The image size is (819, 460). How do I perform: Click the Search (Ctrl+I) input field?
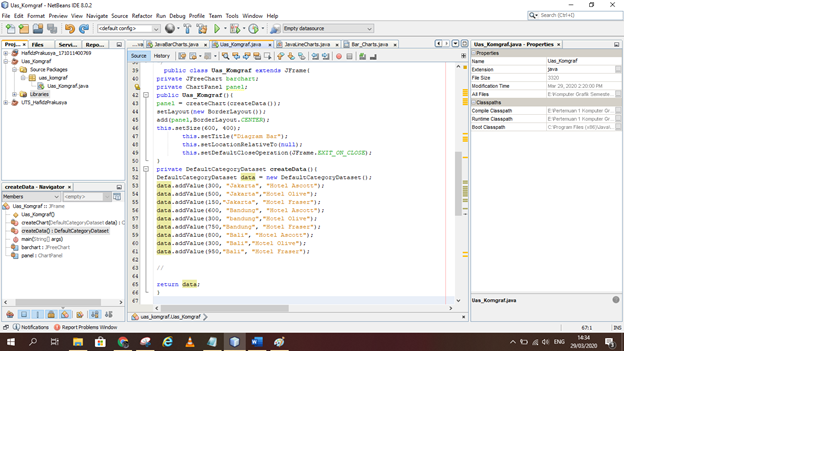(x=580, y=16)
